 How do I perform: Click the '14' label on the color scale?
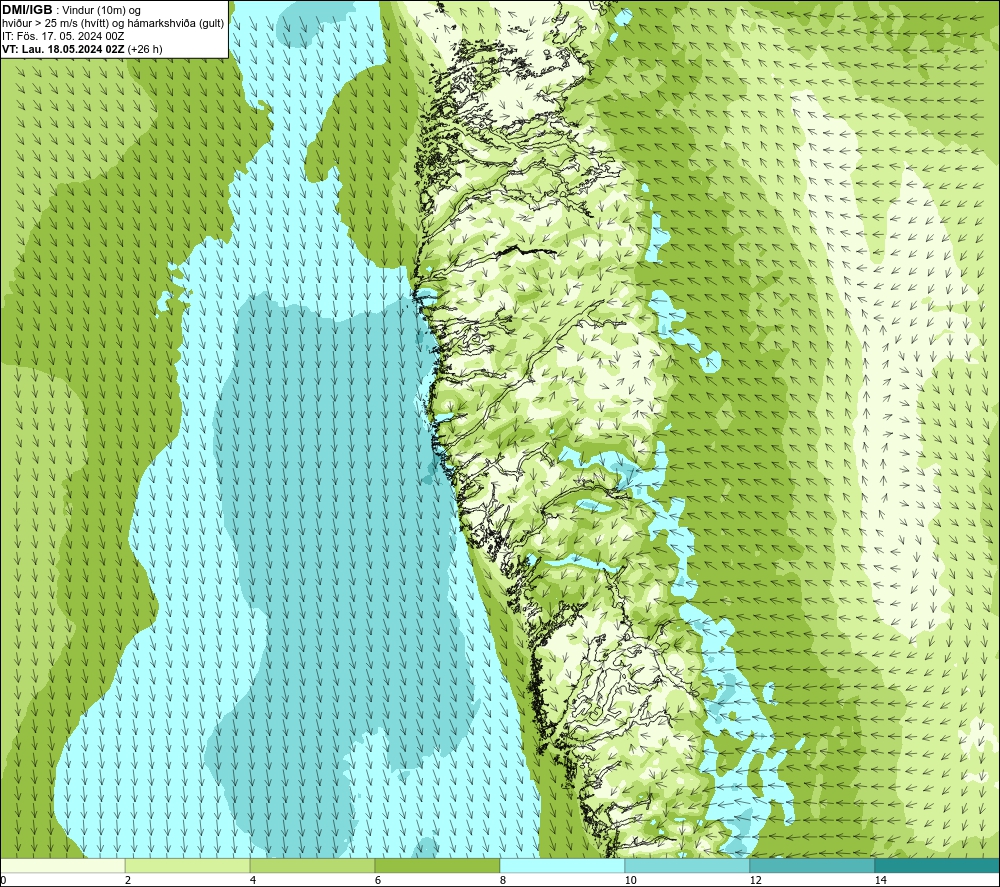click(x=880, y=881)
